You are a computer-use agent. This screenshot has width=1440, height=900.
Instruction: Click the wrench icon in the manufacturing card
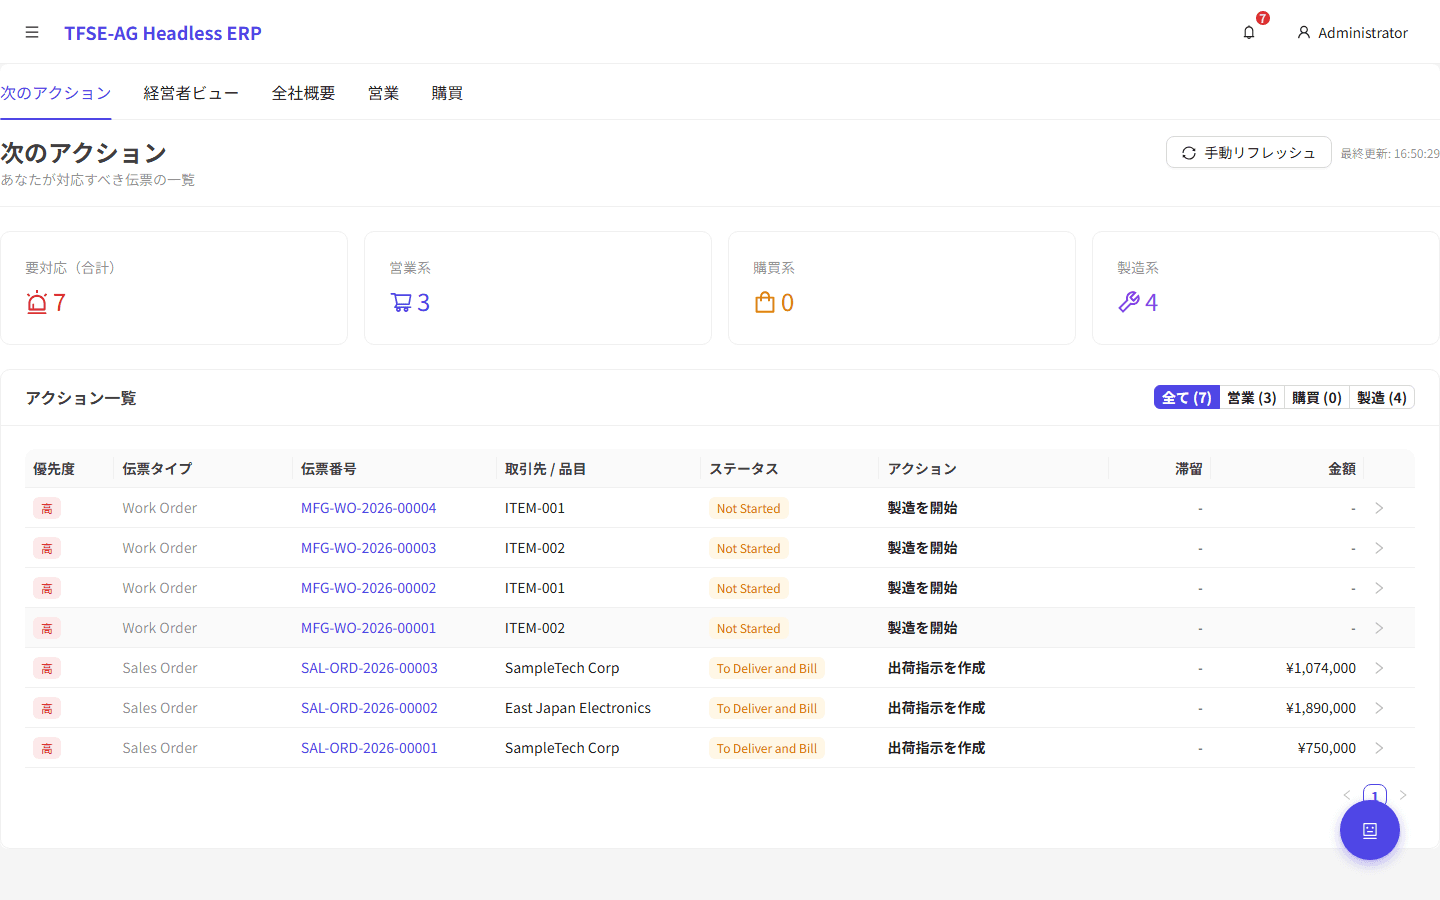tap(1129, 302)
